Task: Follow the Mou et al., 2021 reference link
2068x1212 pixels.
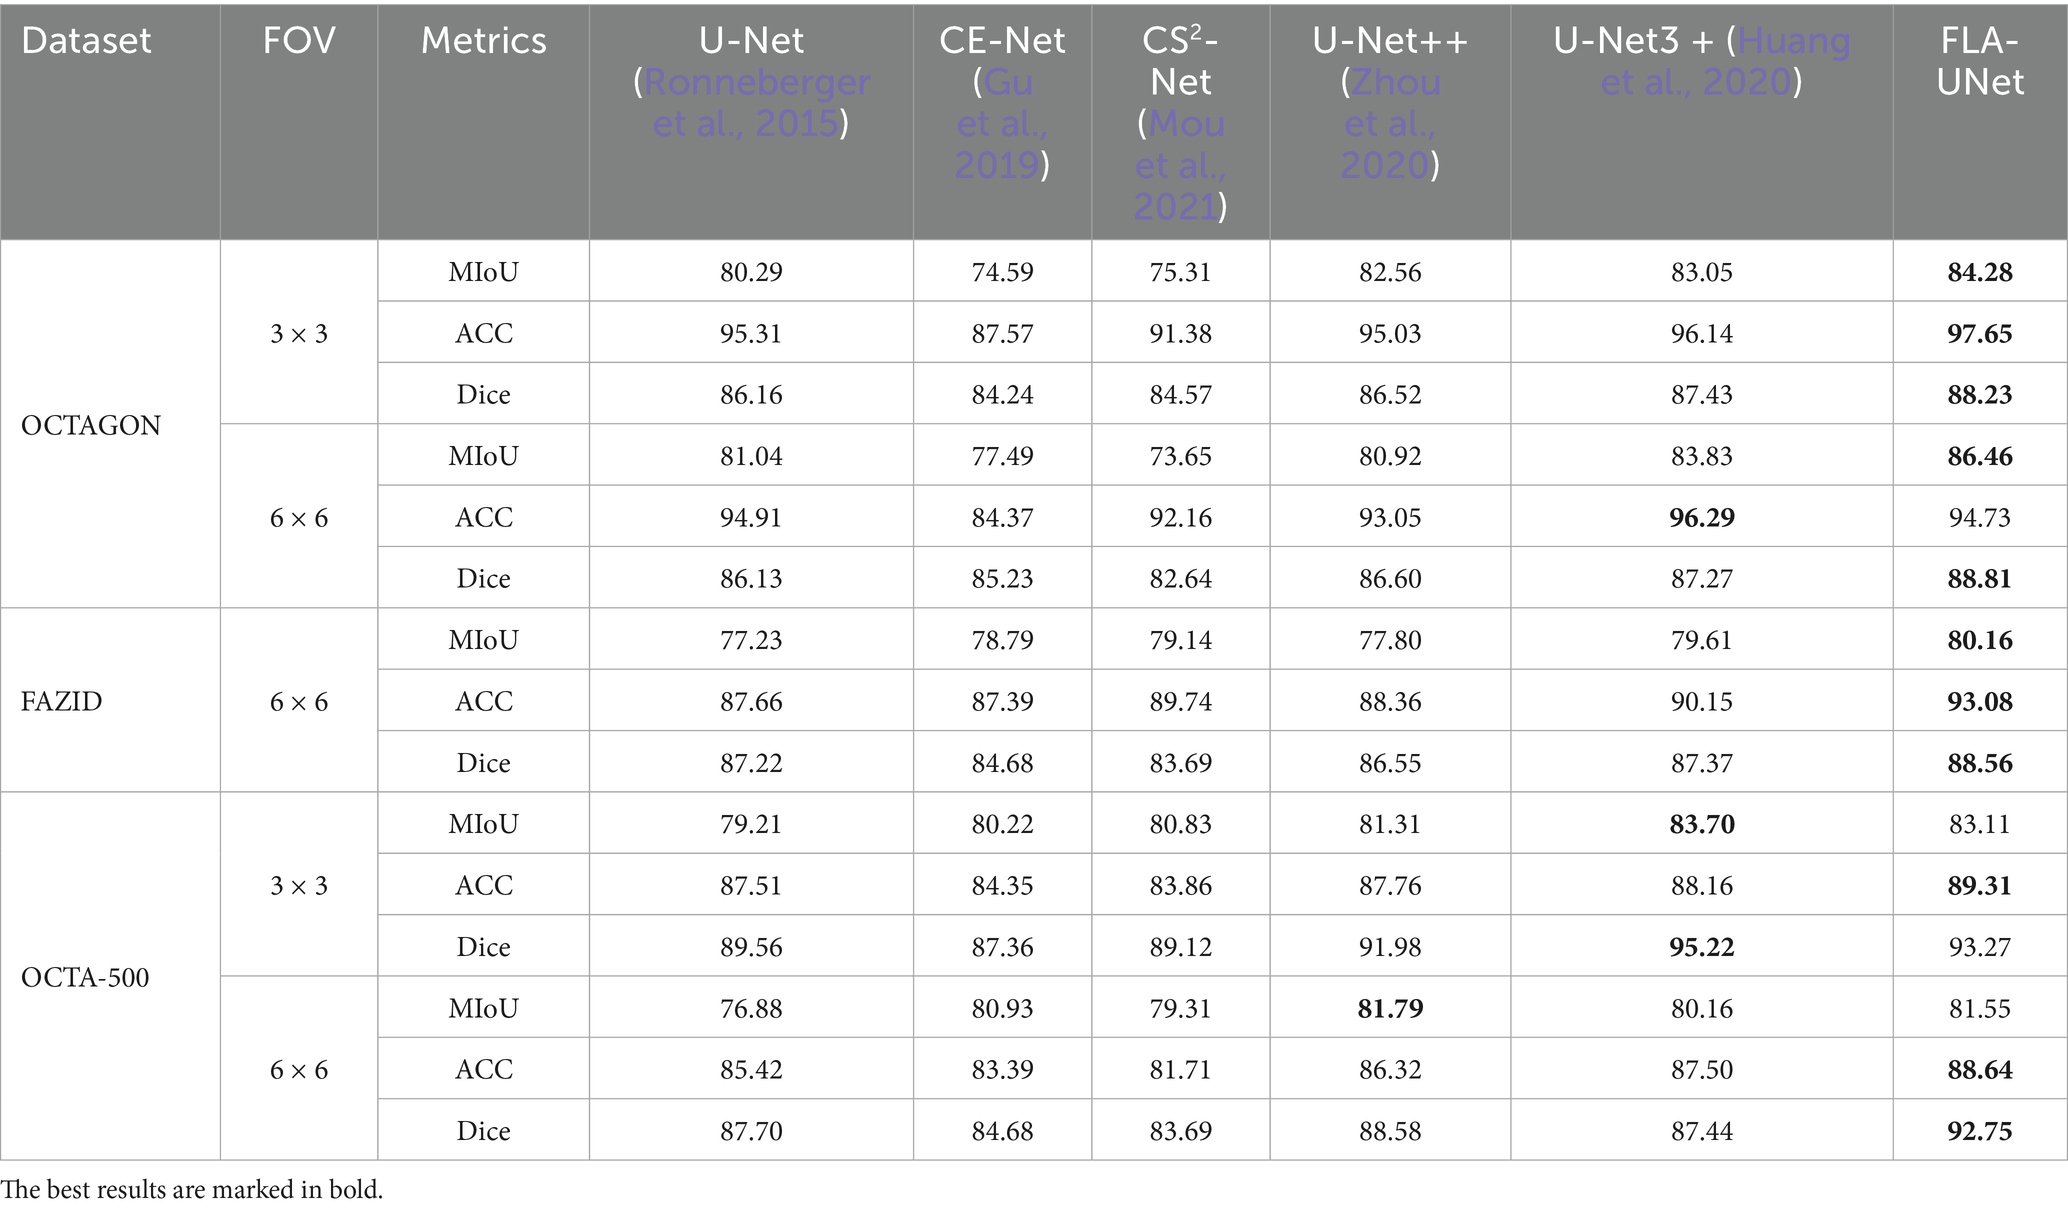Action: click(x=1180, y=164)
